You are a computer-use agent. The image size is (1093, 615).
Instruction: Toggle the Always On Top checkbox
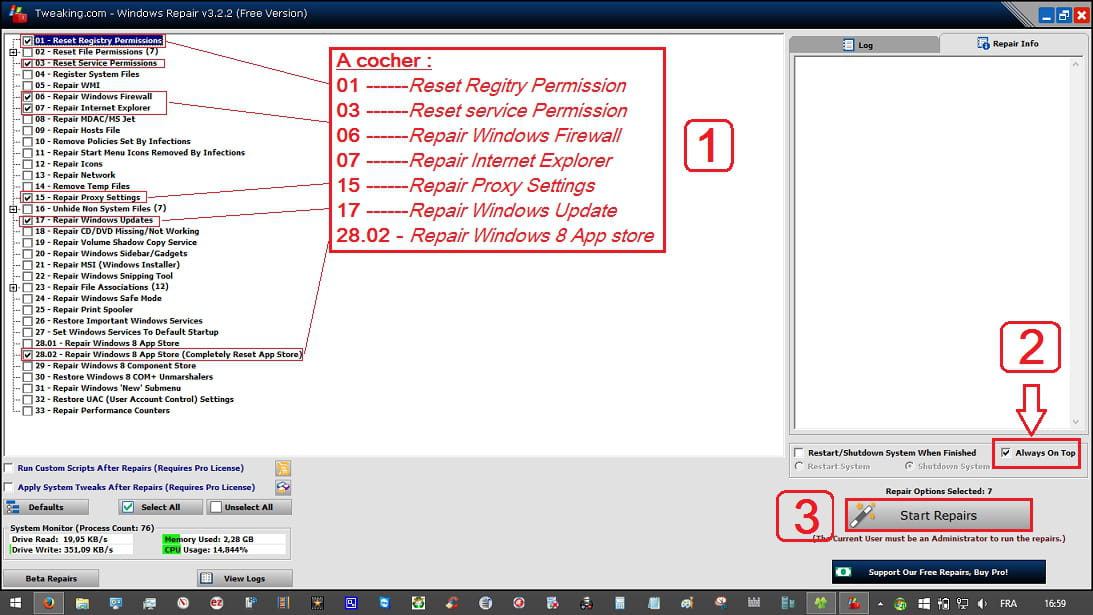point(1006,453)
